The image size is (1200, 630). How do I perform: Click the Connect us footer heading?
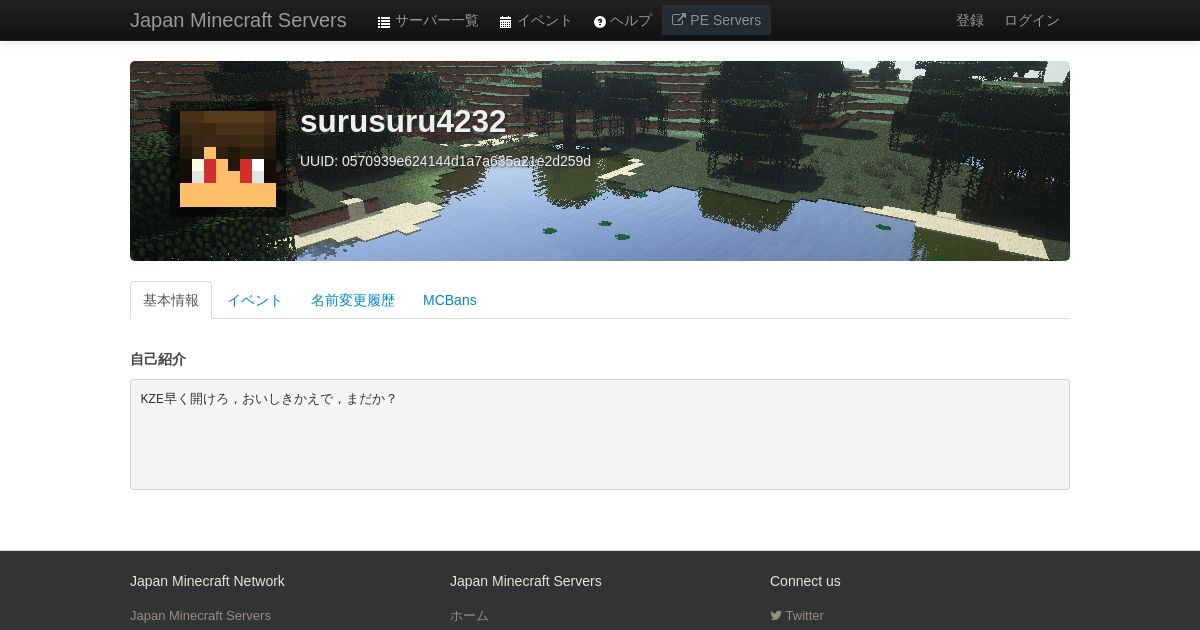point(805,581)
